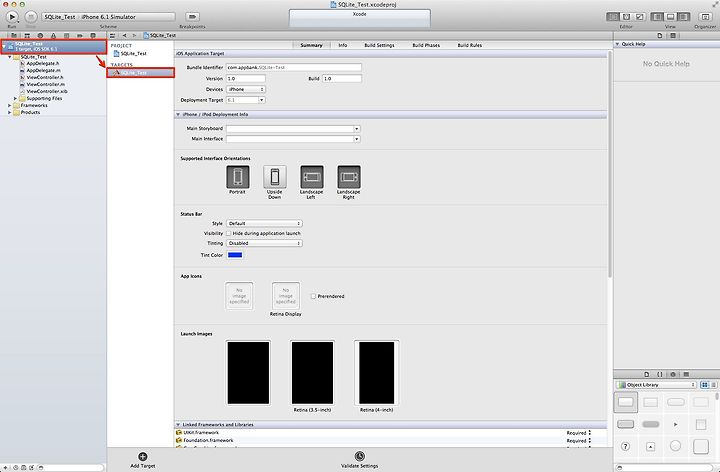Toggle Landscape Left orientation support
Screen dimensions: 720x472
(x=312, y=177)
